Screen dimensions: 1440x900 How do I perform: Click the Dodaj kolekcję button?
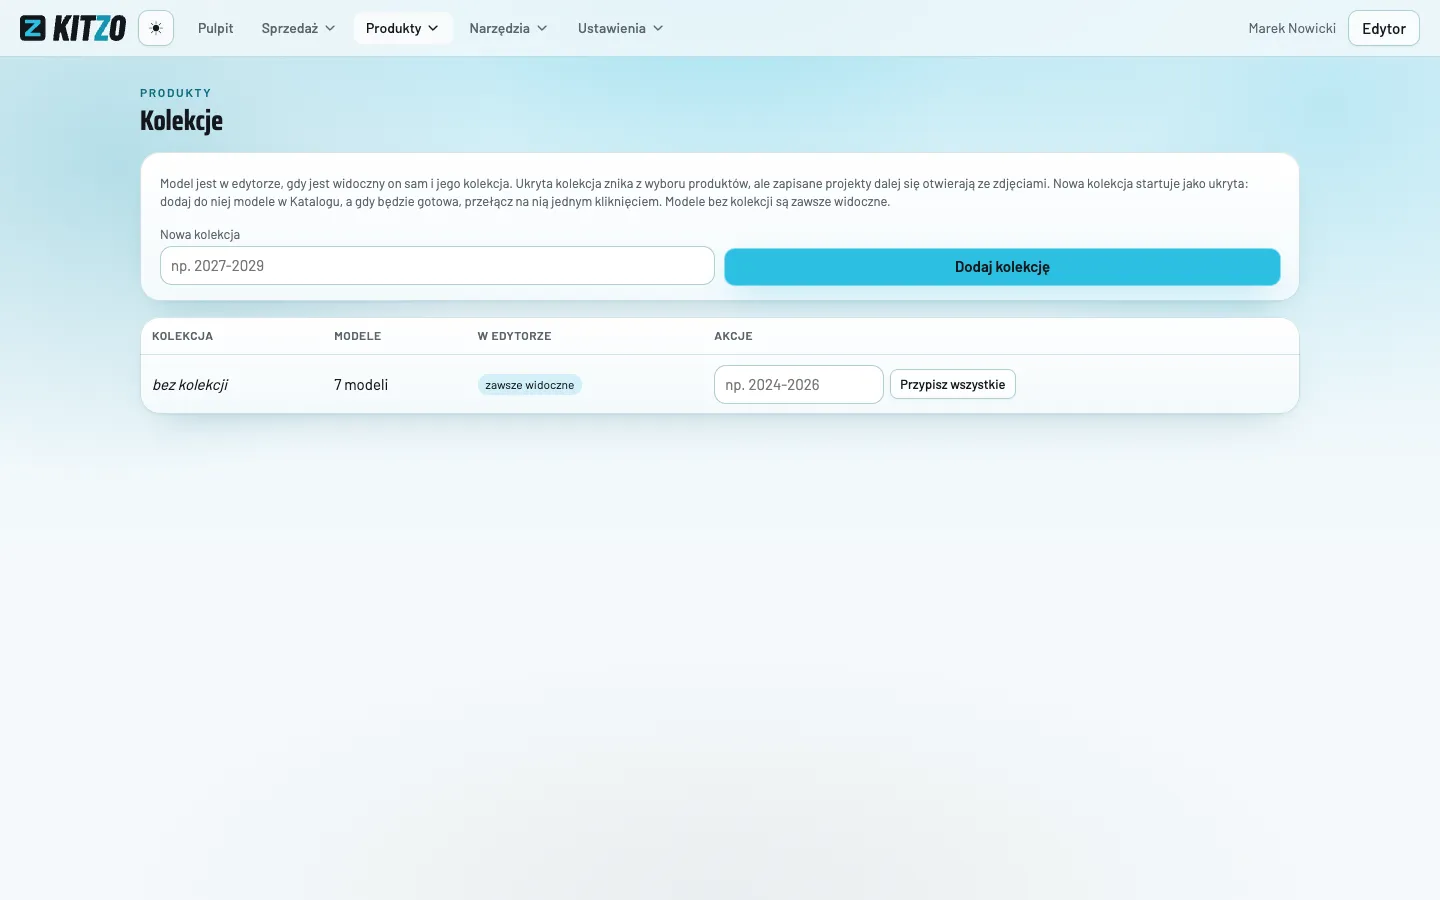pos(1002,267)
